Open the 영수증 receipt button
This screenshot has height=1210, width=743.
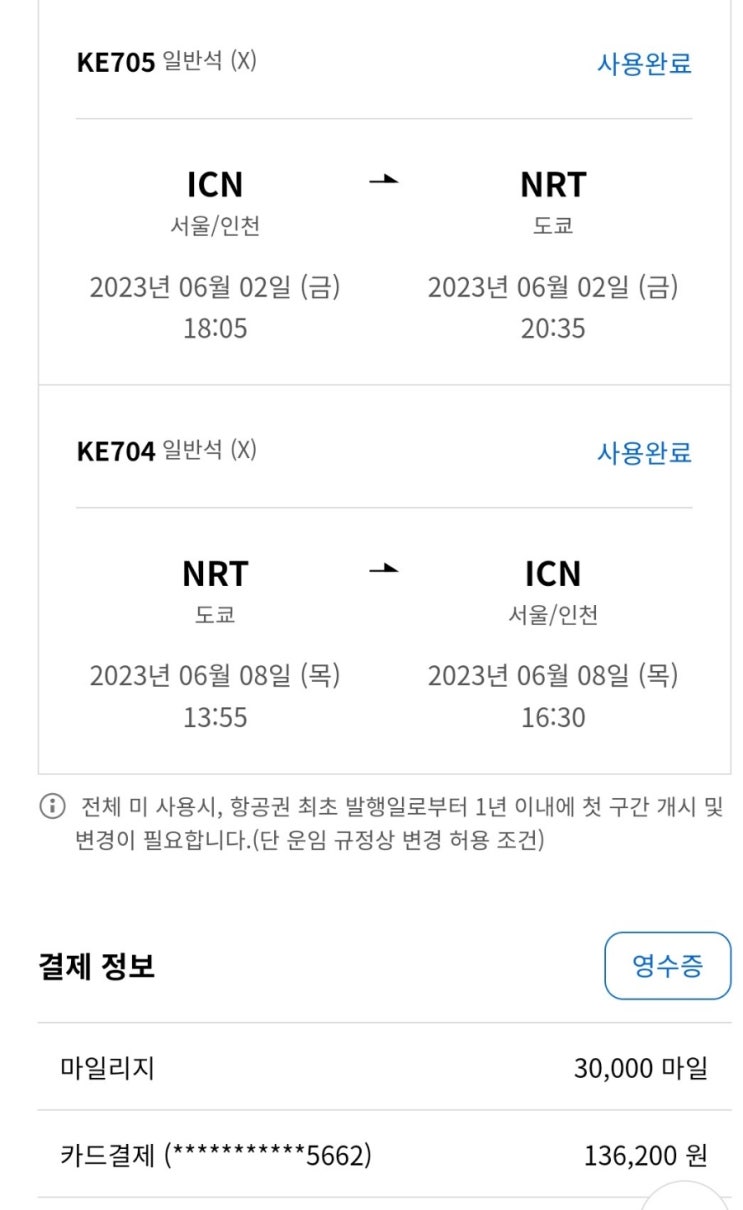point(667,966)
